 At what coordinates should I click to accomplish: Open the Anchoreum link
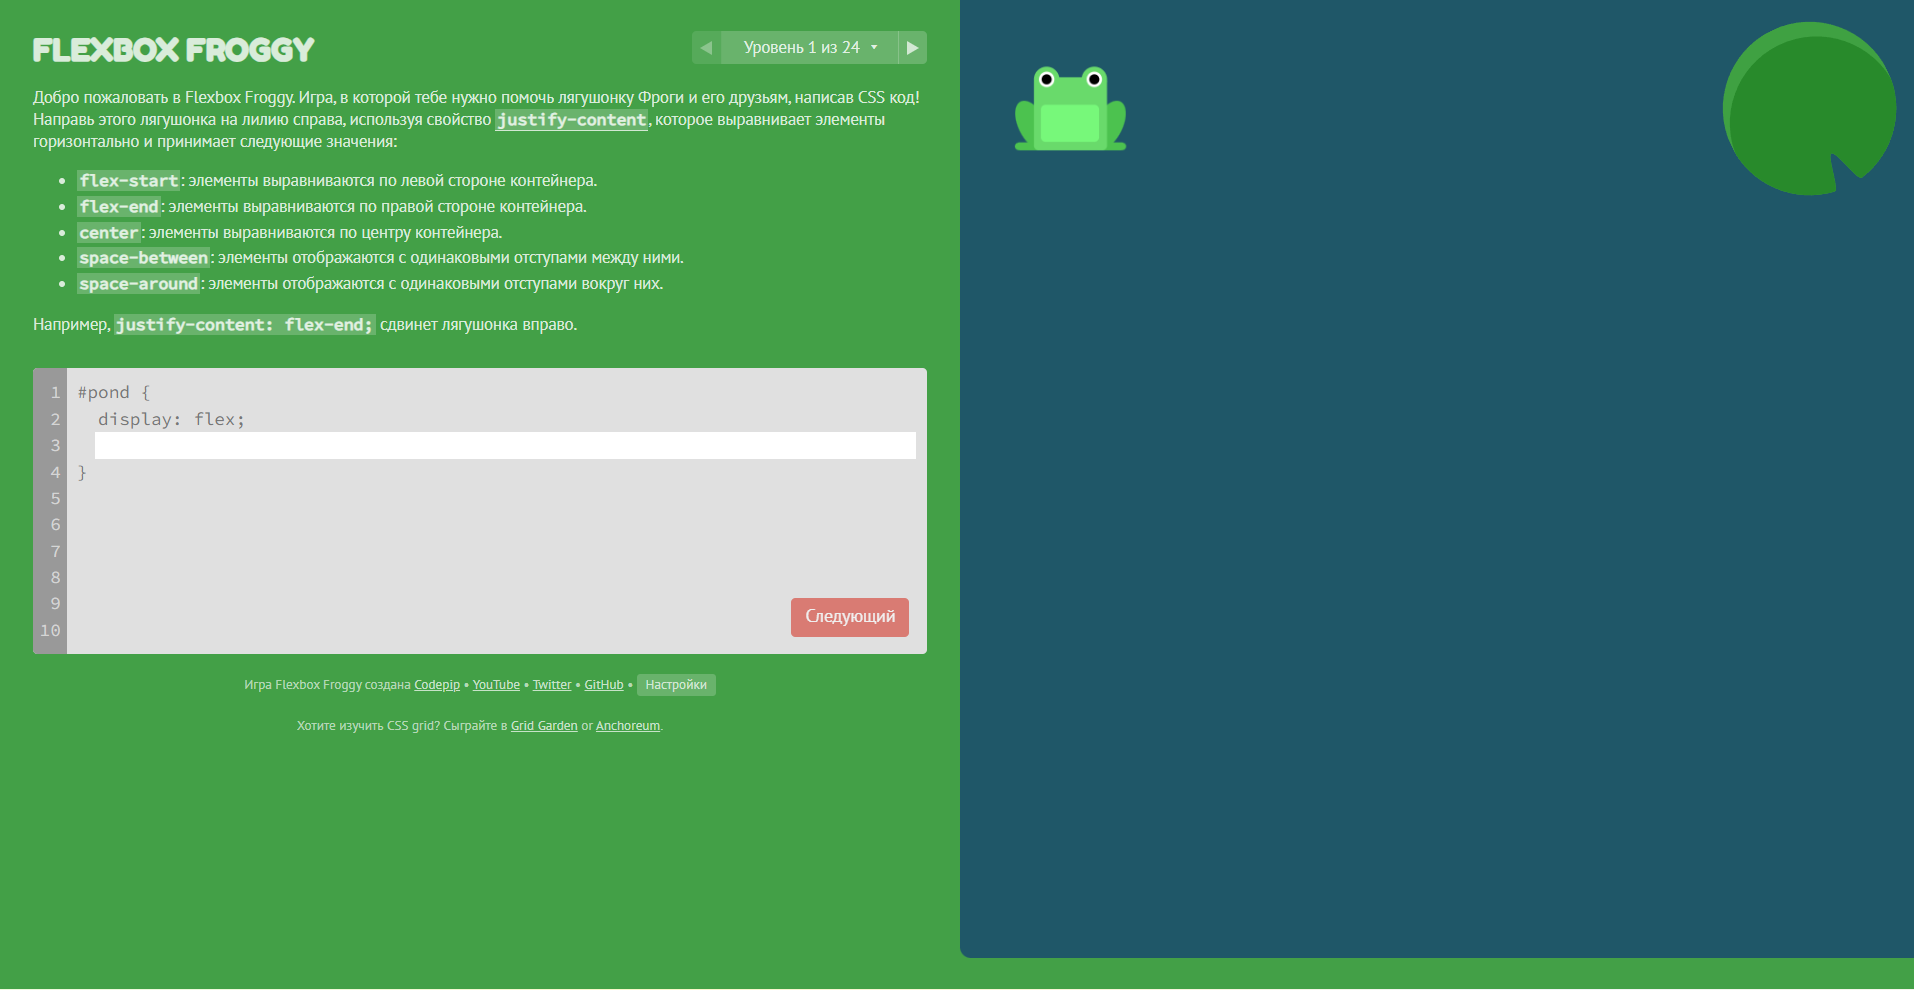(x=628, y=726)
